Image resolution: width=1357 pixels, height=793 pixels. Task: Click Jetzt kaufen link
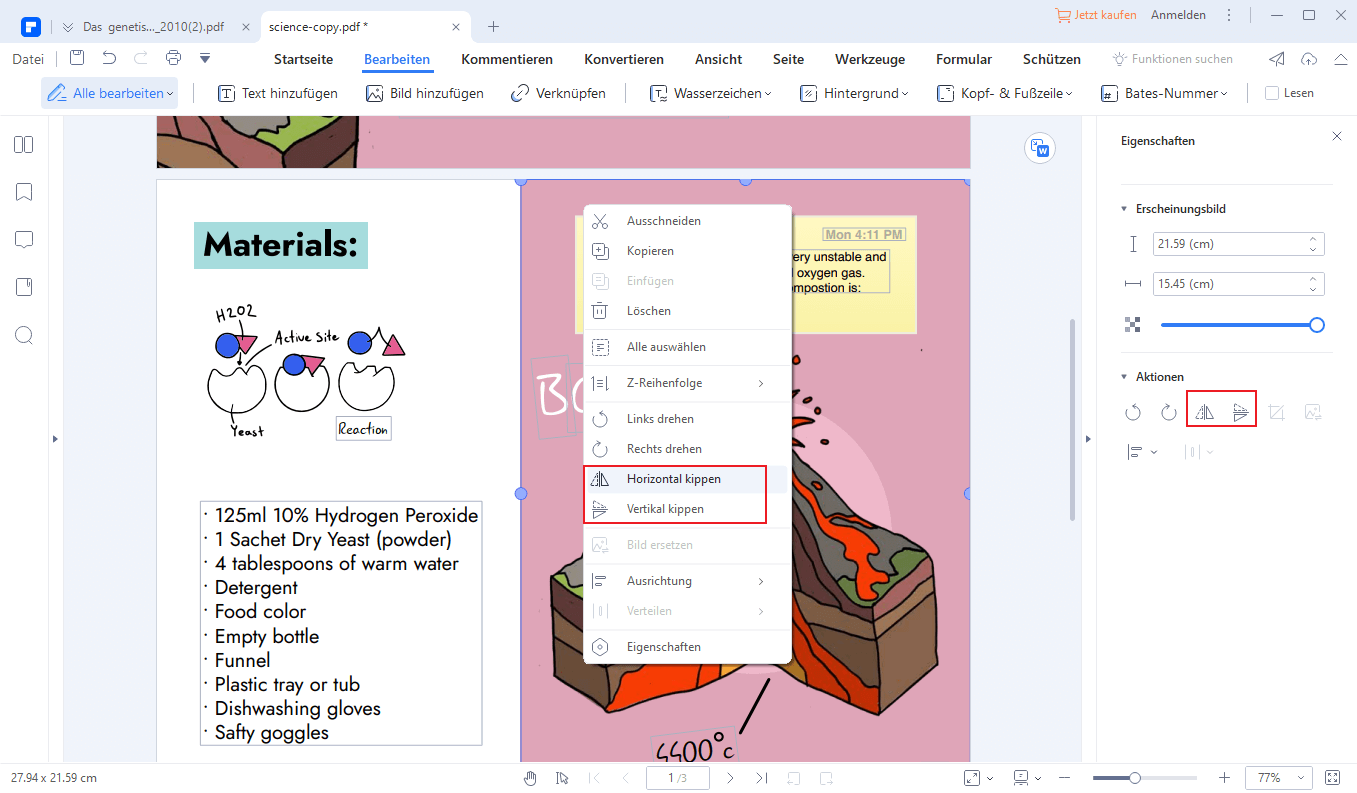point(1095,15)
